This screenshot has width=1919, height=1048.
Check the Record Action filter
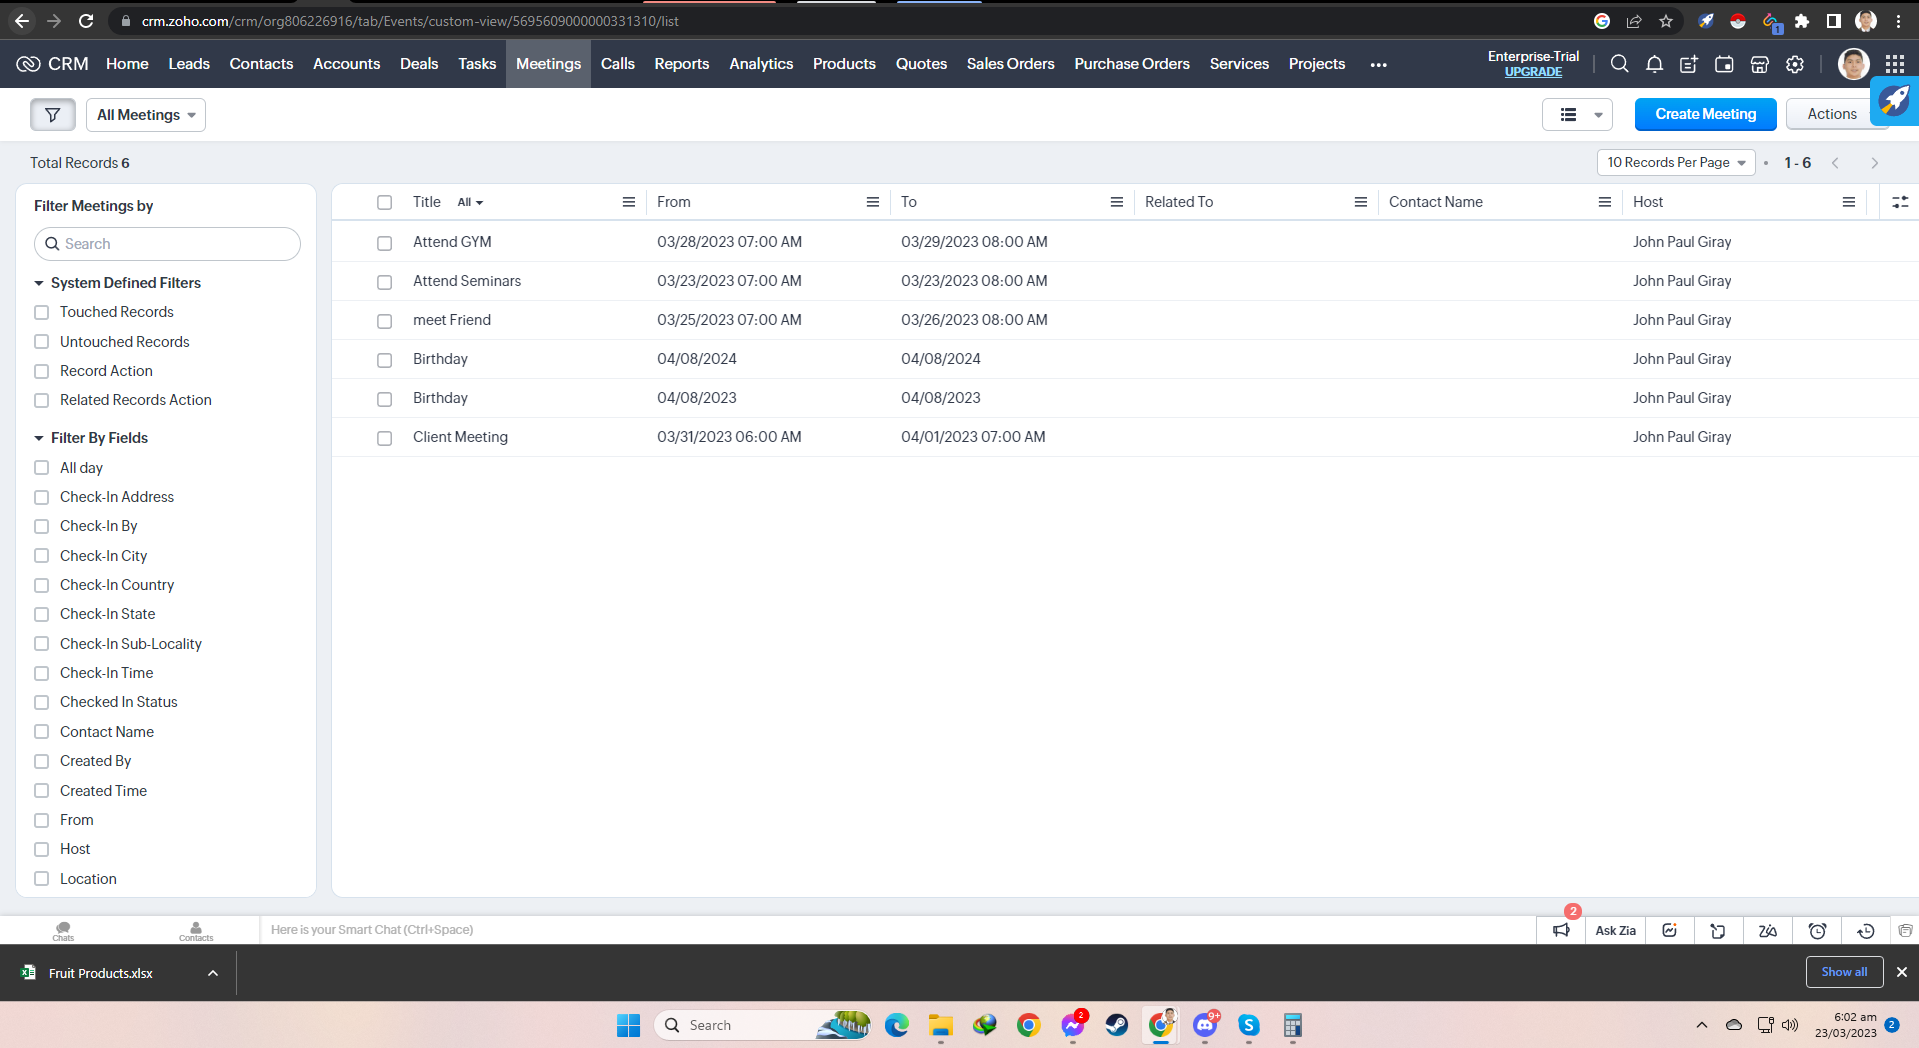point(42,371)
